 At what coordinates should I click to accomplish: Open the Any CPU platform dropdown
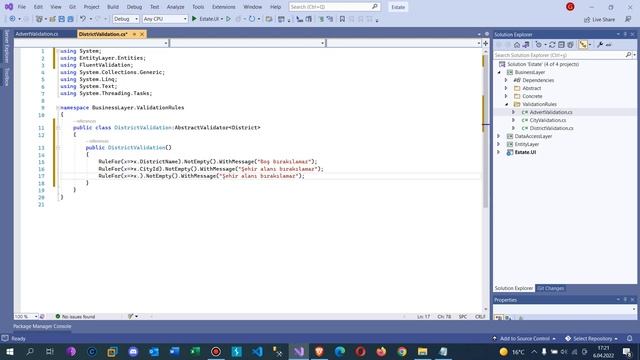click(x=165, y=19)
